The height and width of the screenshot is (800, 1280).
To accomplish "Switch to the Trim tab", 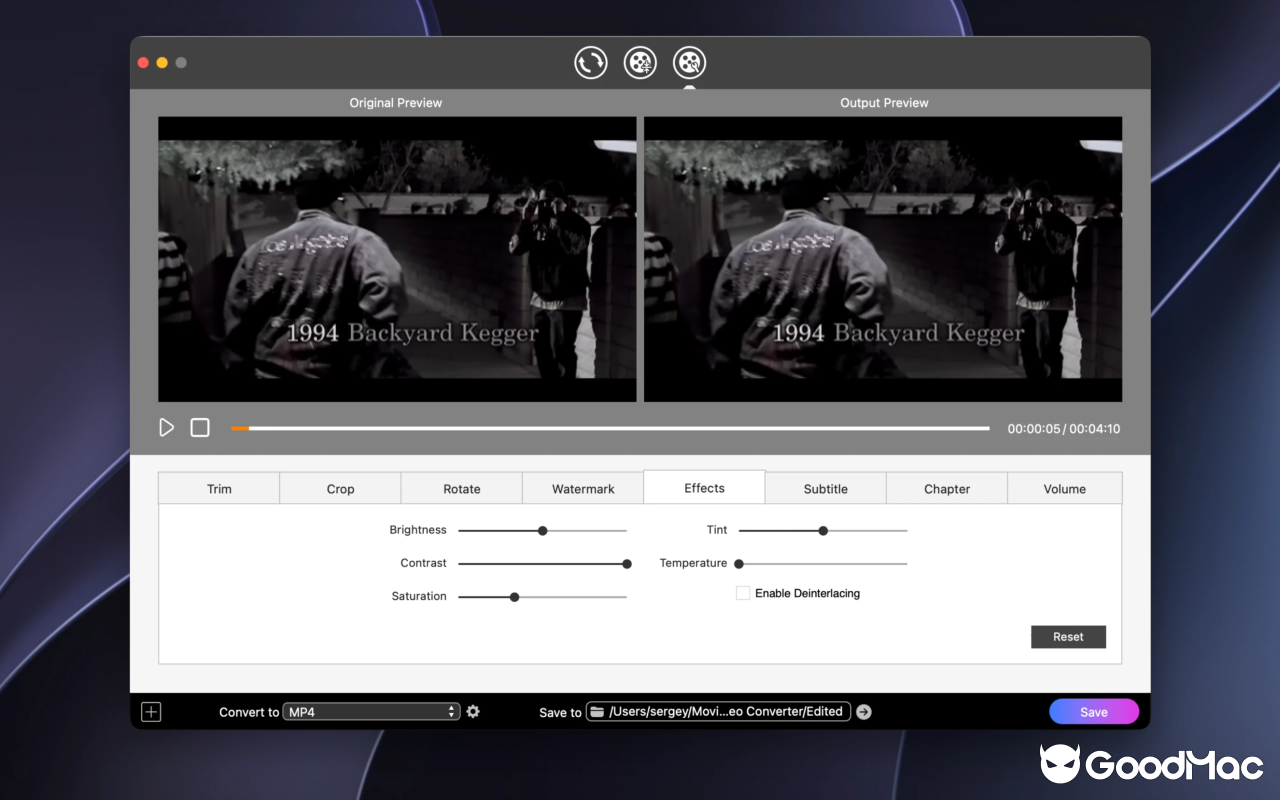I will point(219,489).
